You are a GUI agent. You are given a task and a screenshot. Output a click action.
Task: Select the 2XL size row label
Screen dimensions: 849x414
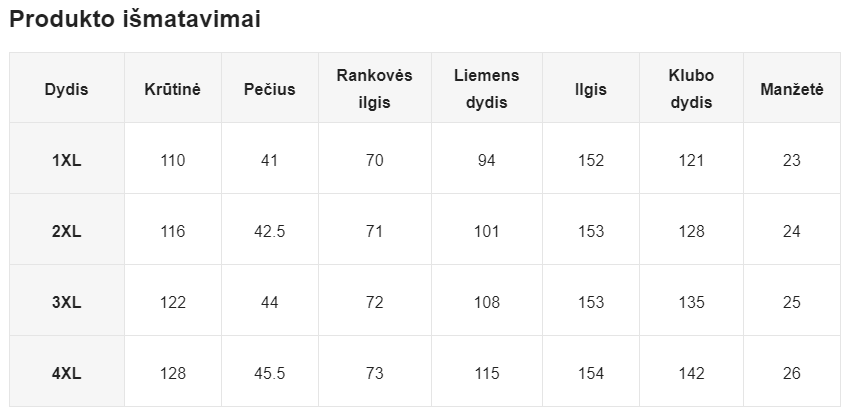tap(66, 231)
